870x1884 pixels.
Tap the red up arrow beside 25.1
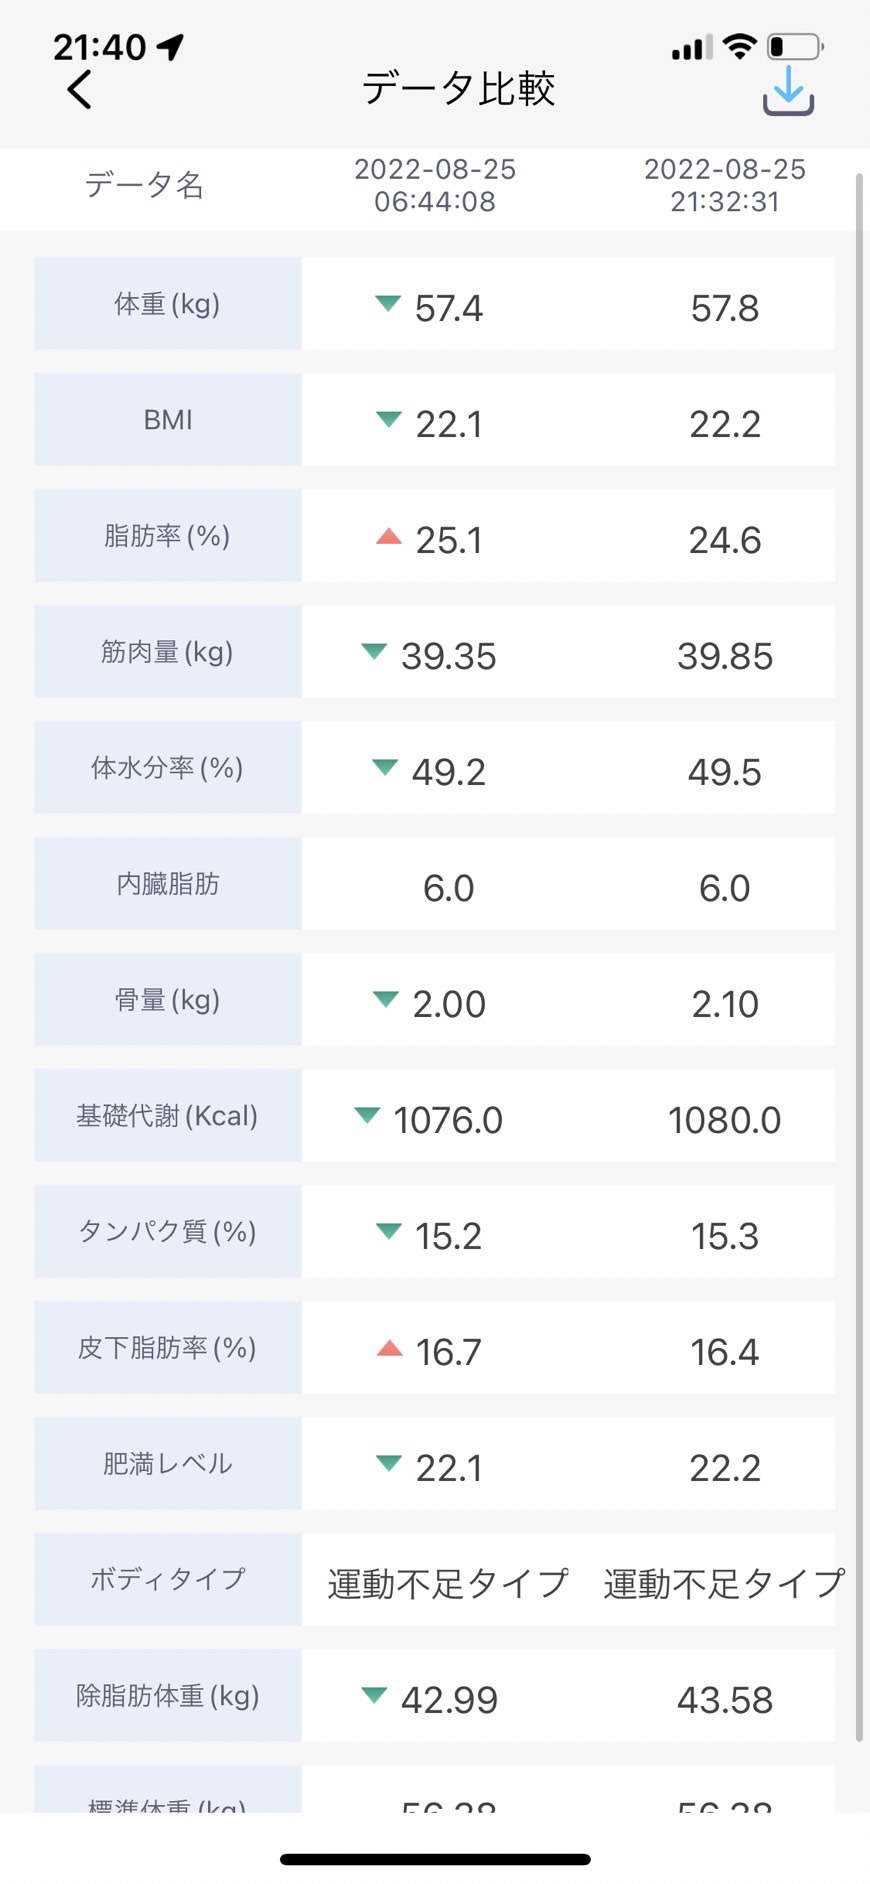(389, 536)
